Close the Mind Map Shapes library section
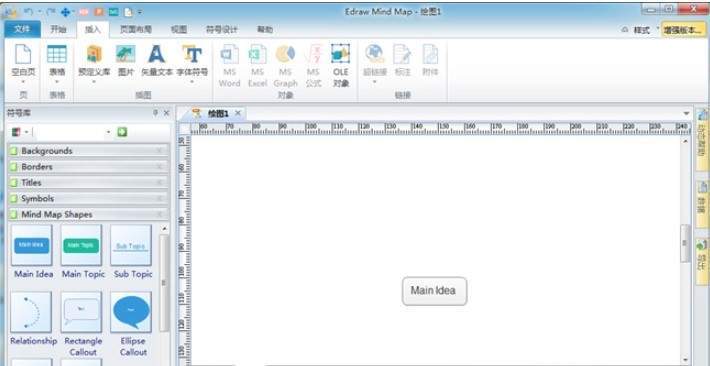 tap(159, 214)
